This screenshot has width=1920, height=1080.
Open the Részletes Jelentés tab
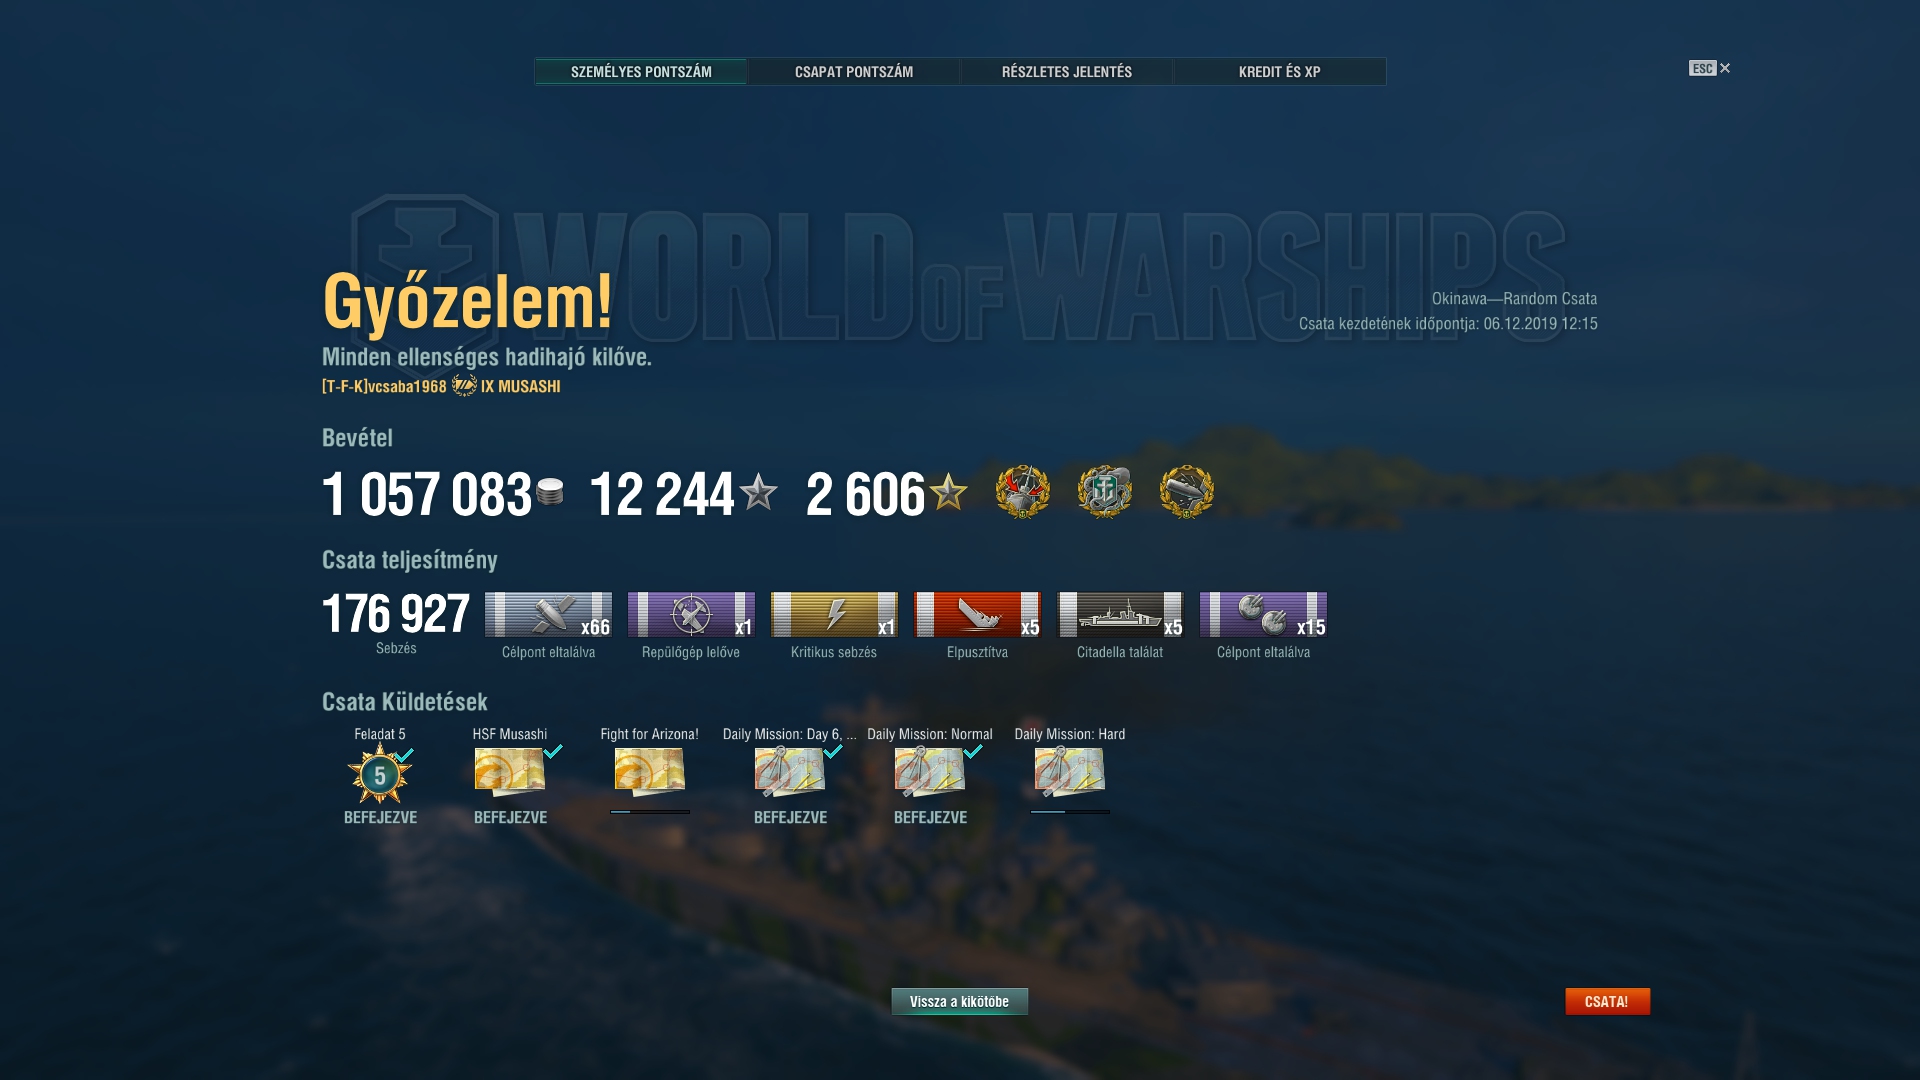point(1067,72)
